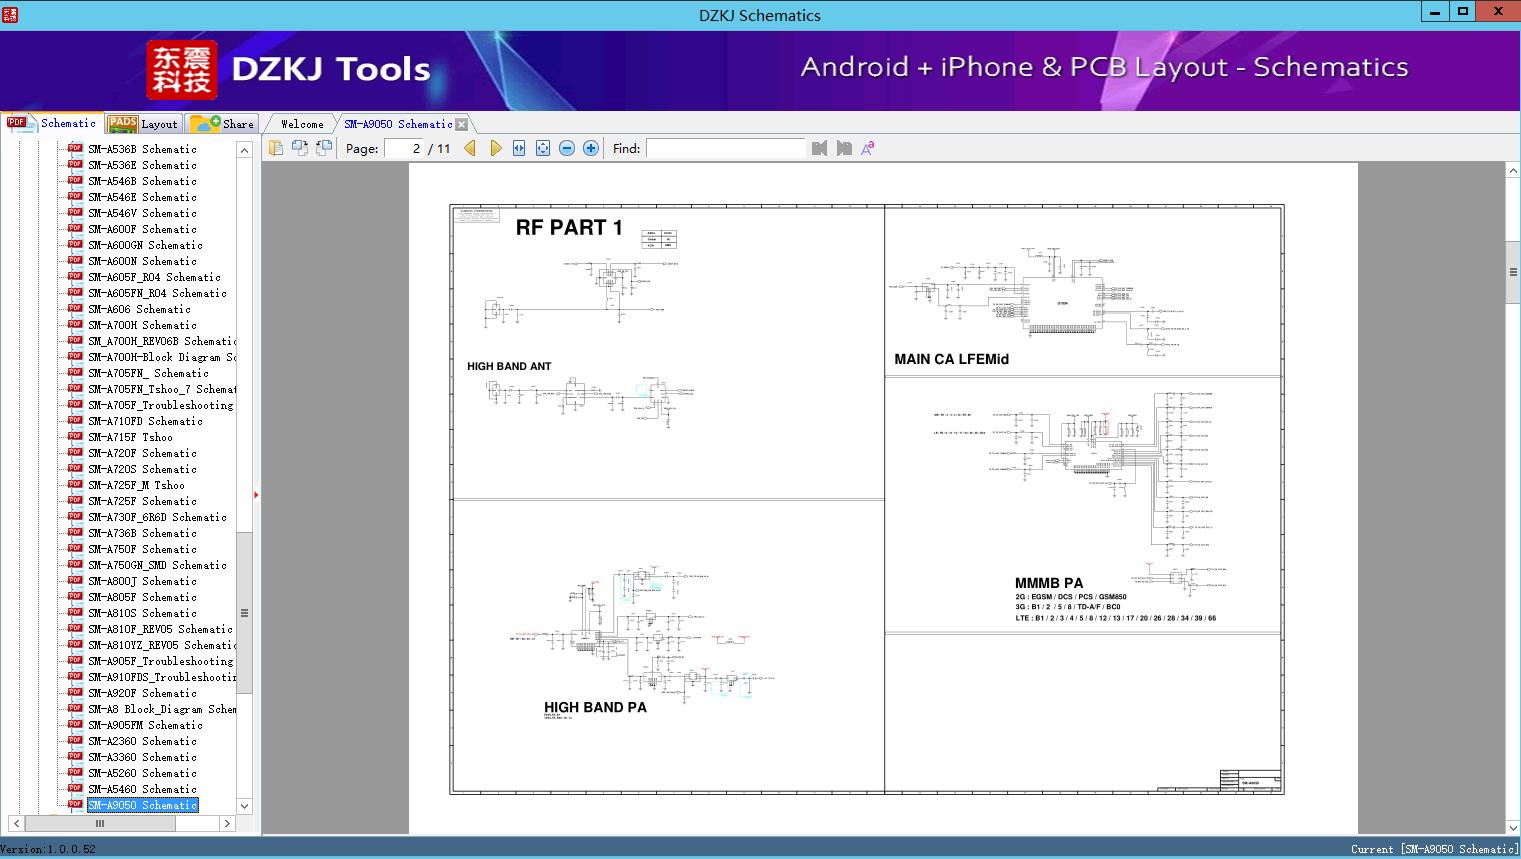1521x859 pixels.
Task: Click the tree list scroll-up arrow
Action: pos(244,150)
